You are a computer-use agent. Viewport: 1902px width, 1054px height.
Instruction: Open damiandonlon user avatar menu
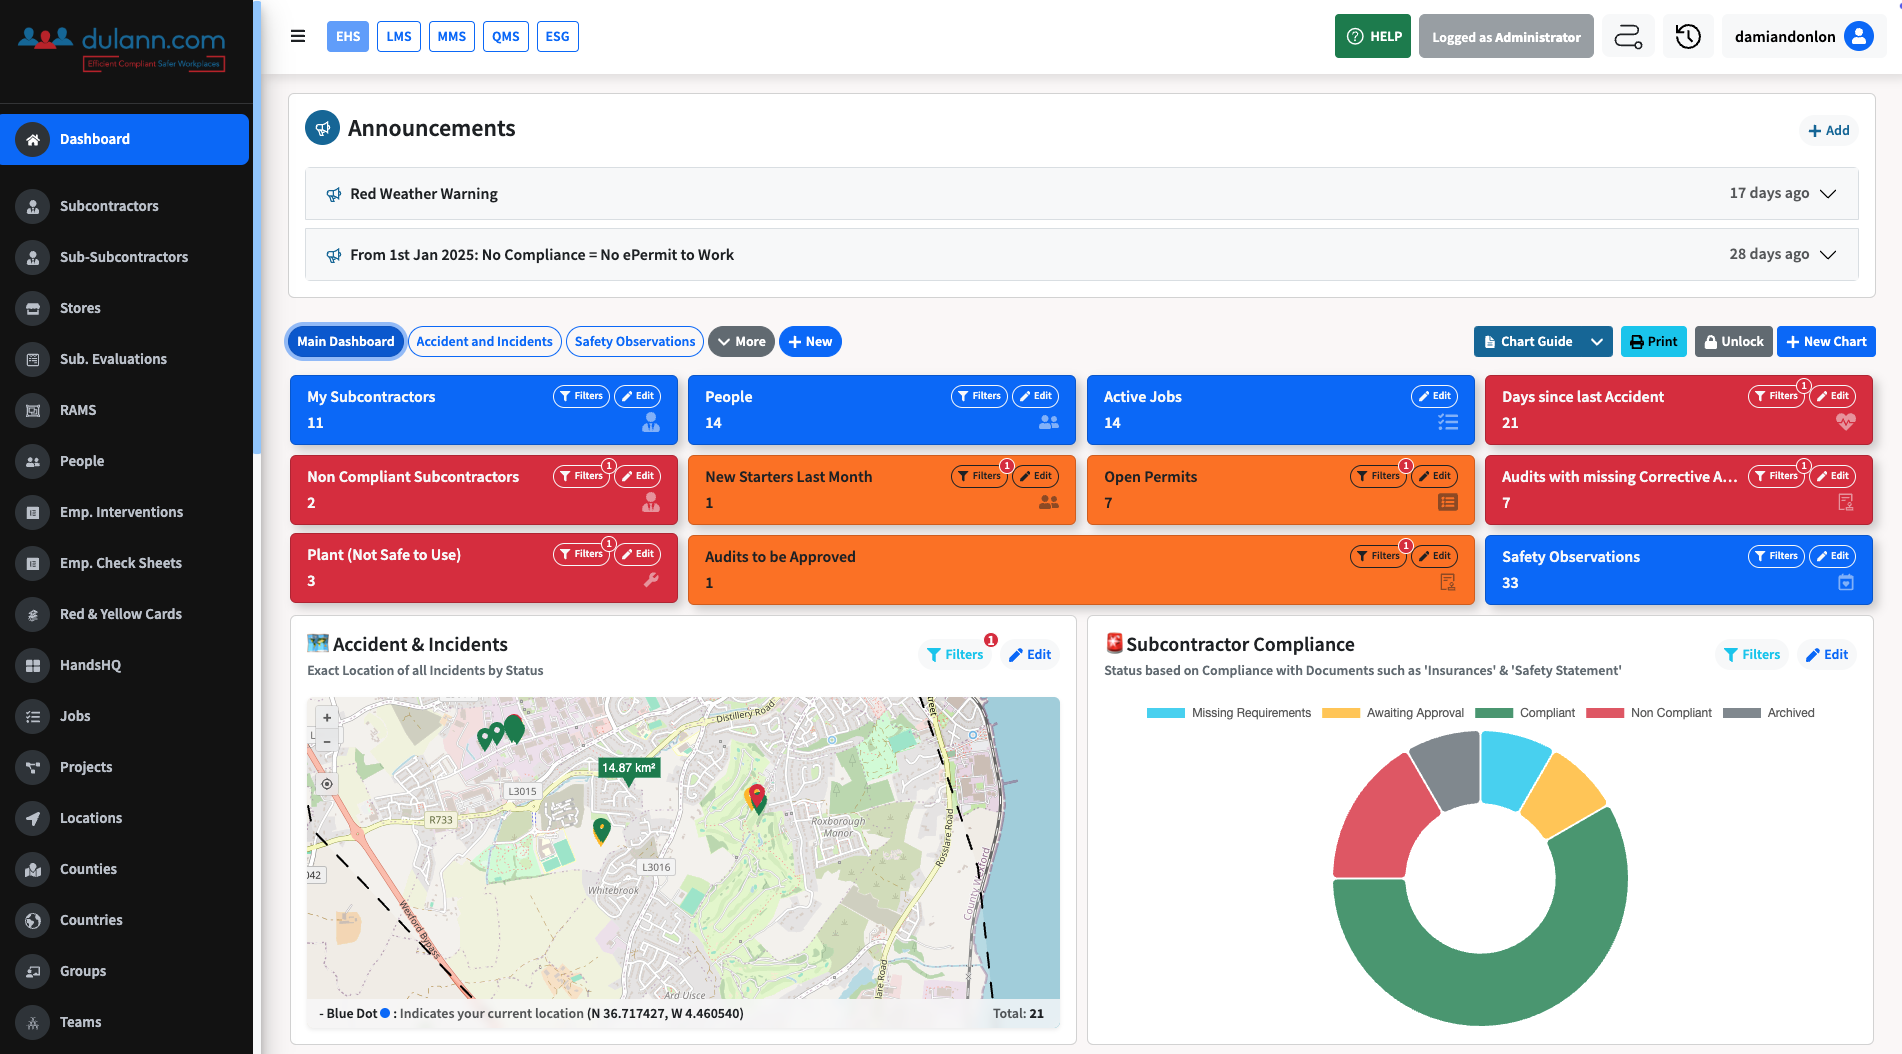click(x=1858, y=36)
